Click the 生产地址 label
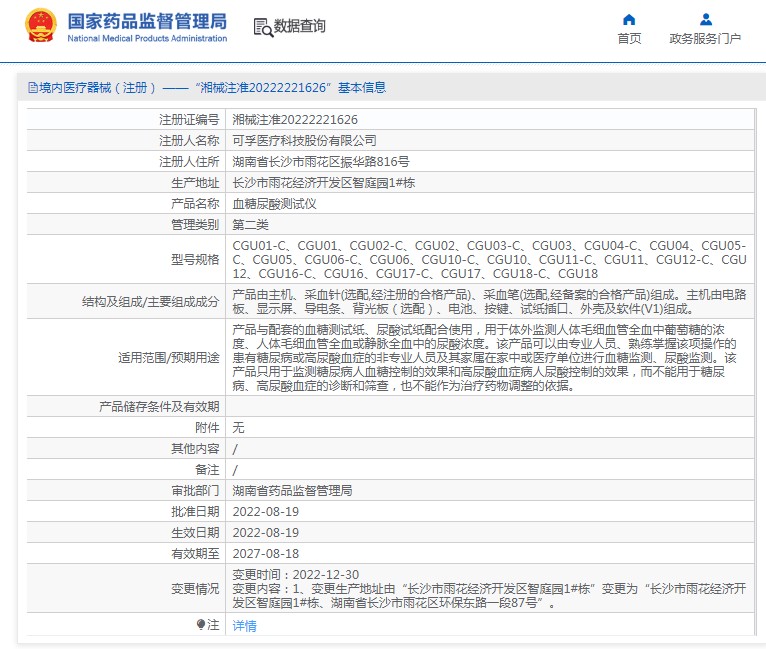The width and height of the screenshot is (766, 649). 195,183
